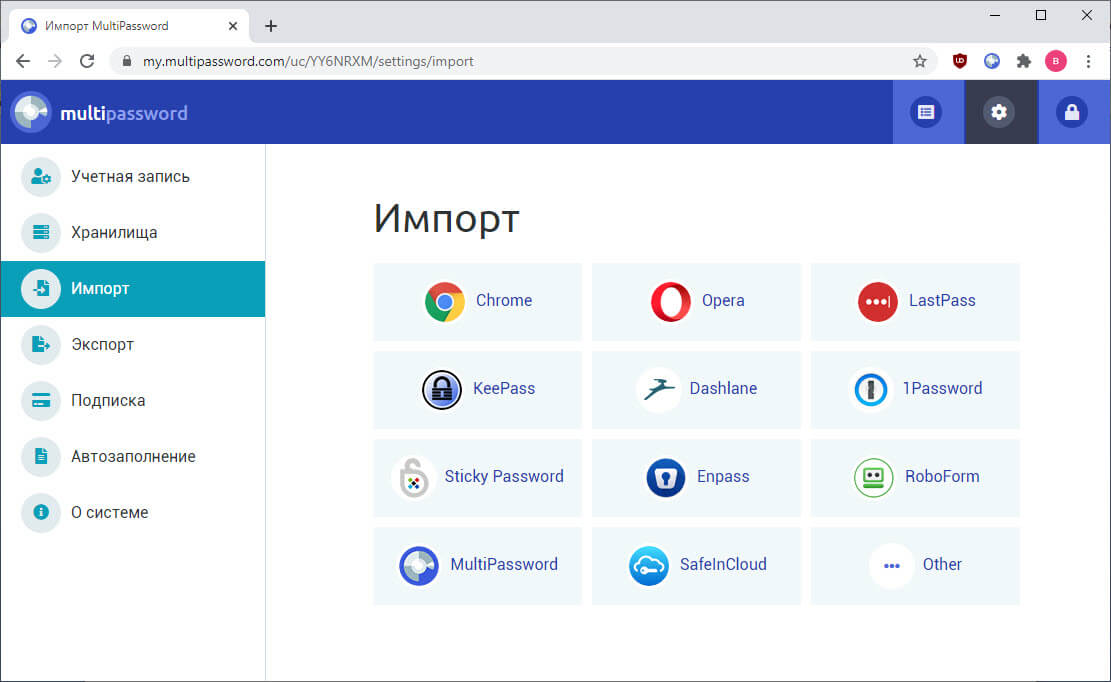
Task: Reload the current page
Action: (x=86, y=62)
